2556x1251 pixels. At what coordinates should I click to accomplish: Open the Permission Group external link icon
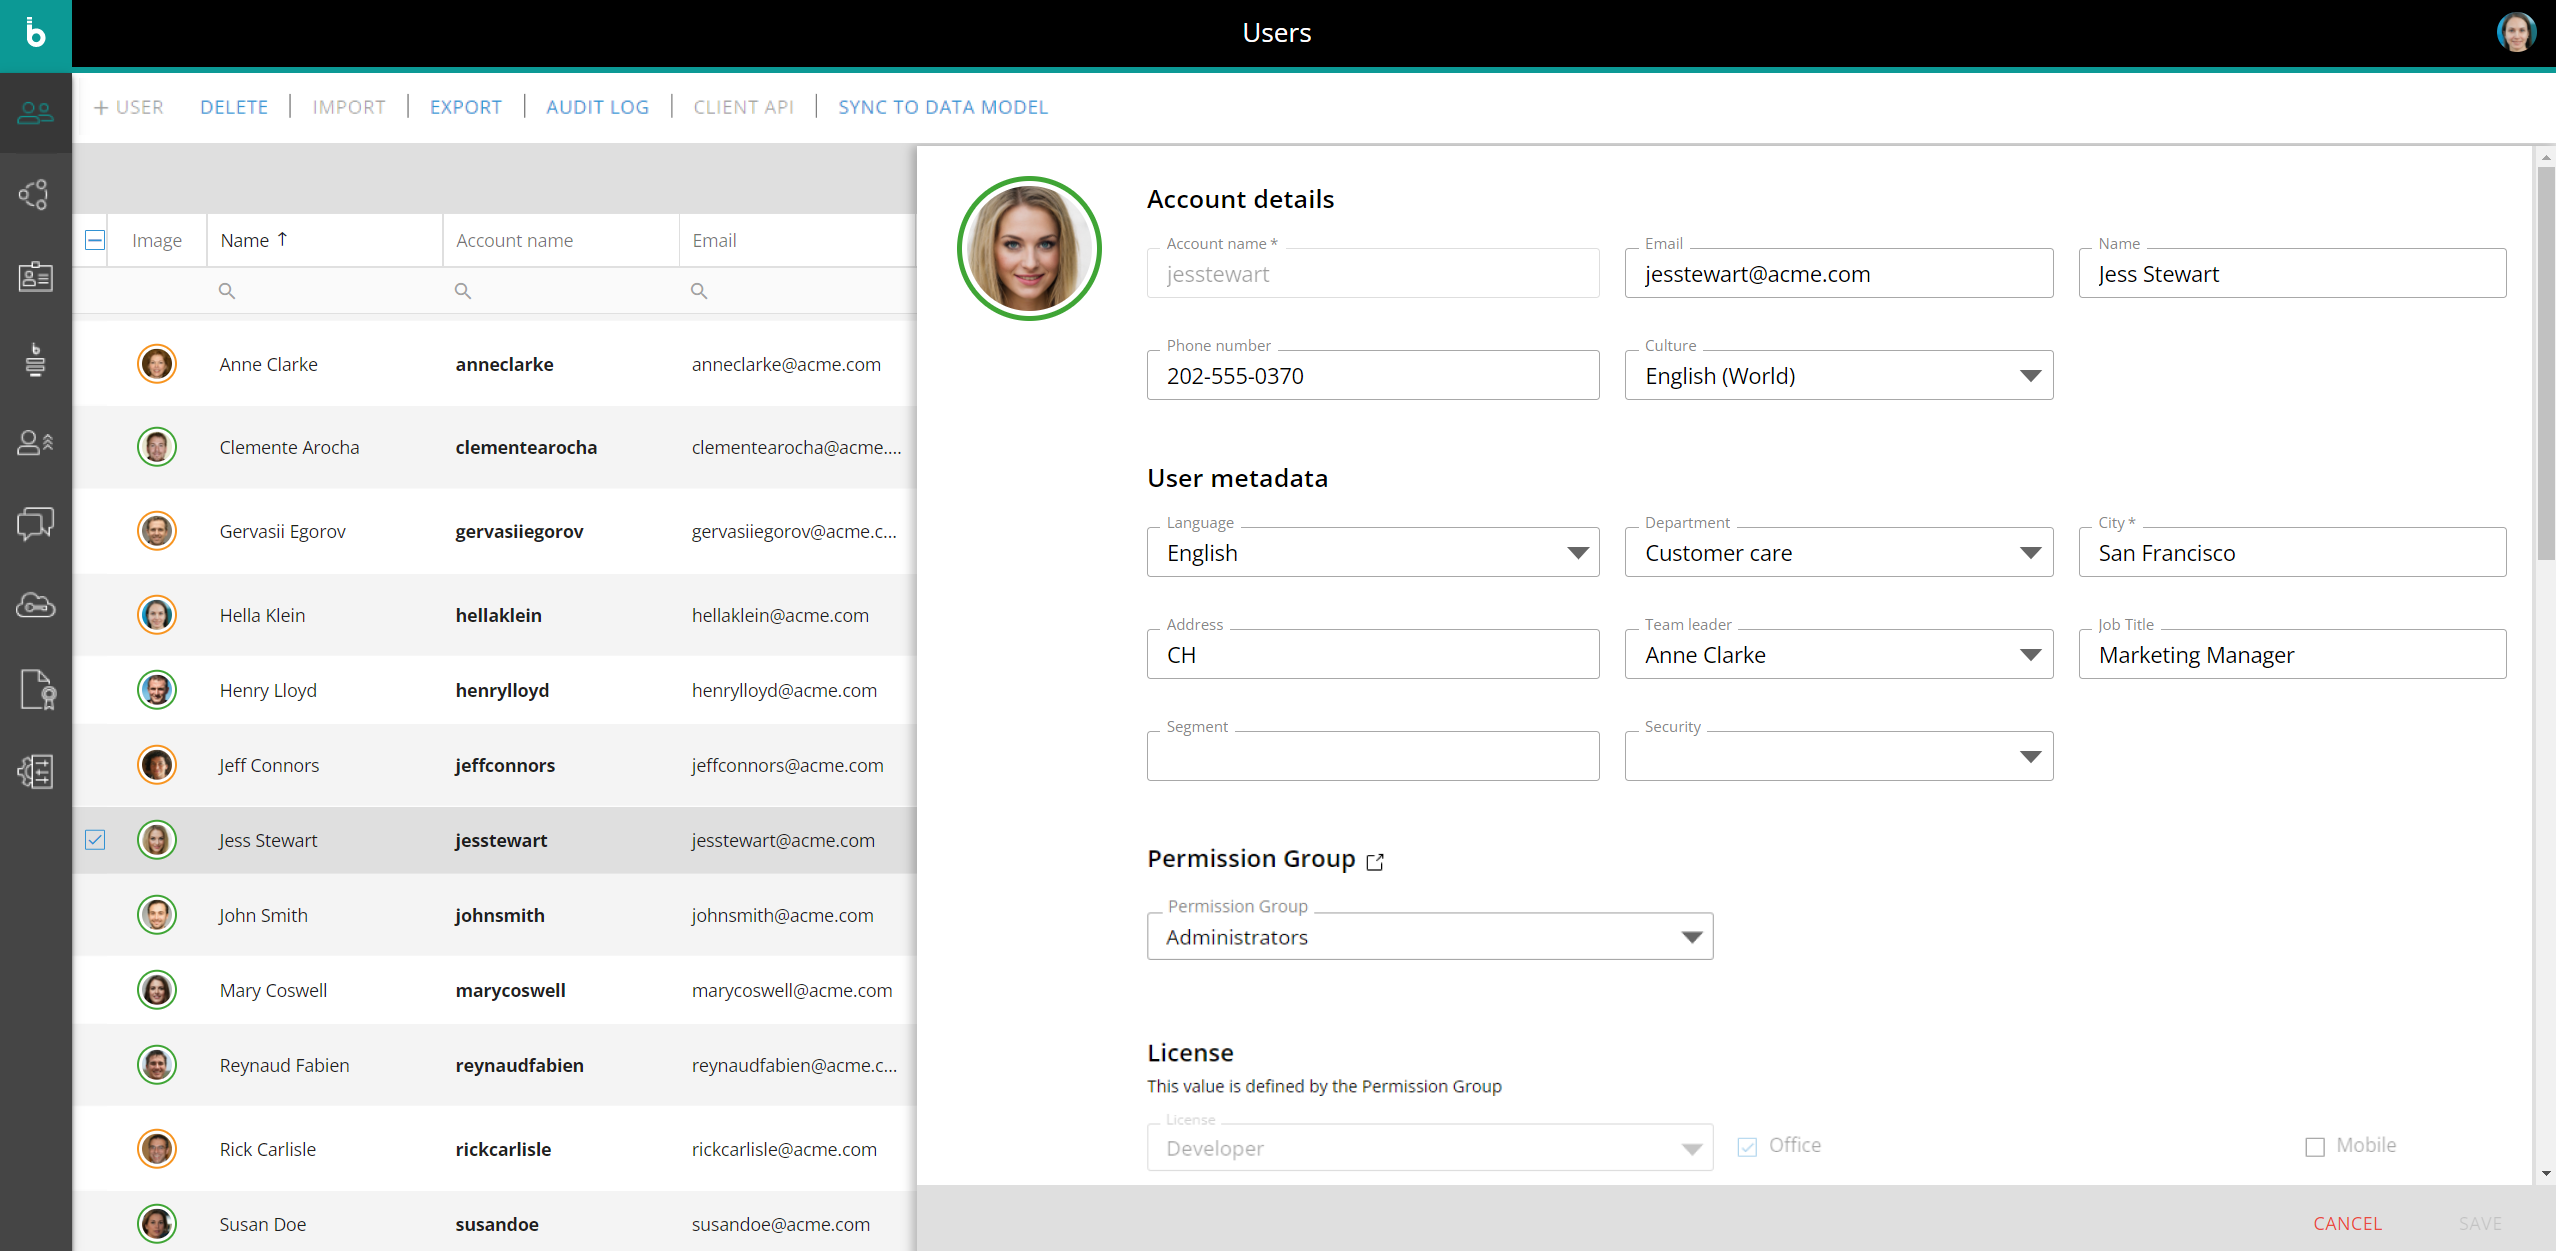pos(1376,861)
